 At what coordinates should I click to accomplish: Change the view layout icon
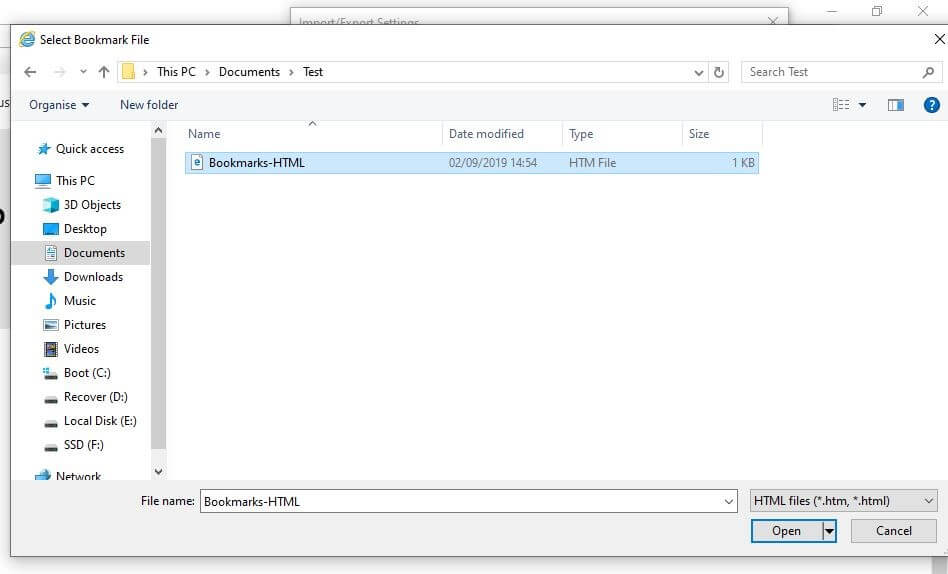(841, 105)
